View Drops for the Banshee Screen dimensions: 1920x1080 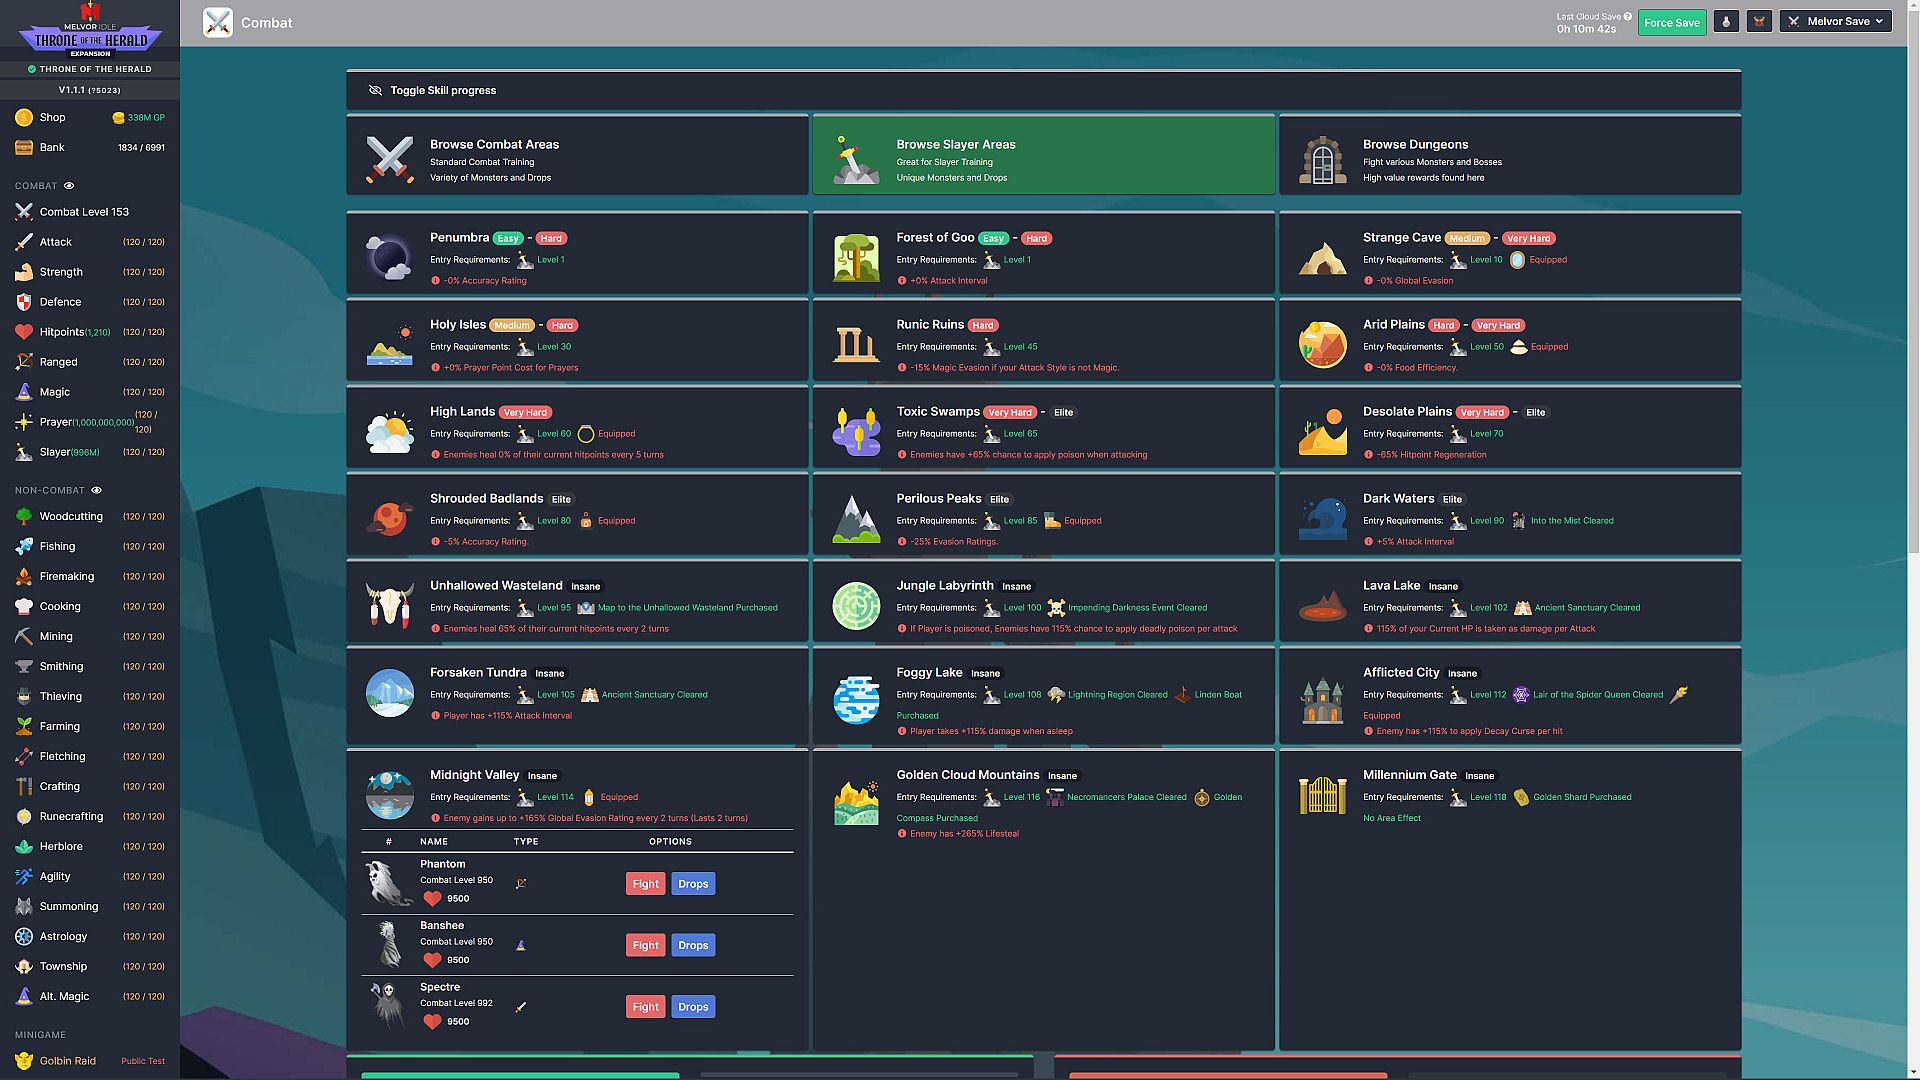click(x=693, y=946)
